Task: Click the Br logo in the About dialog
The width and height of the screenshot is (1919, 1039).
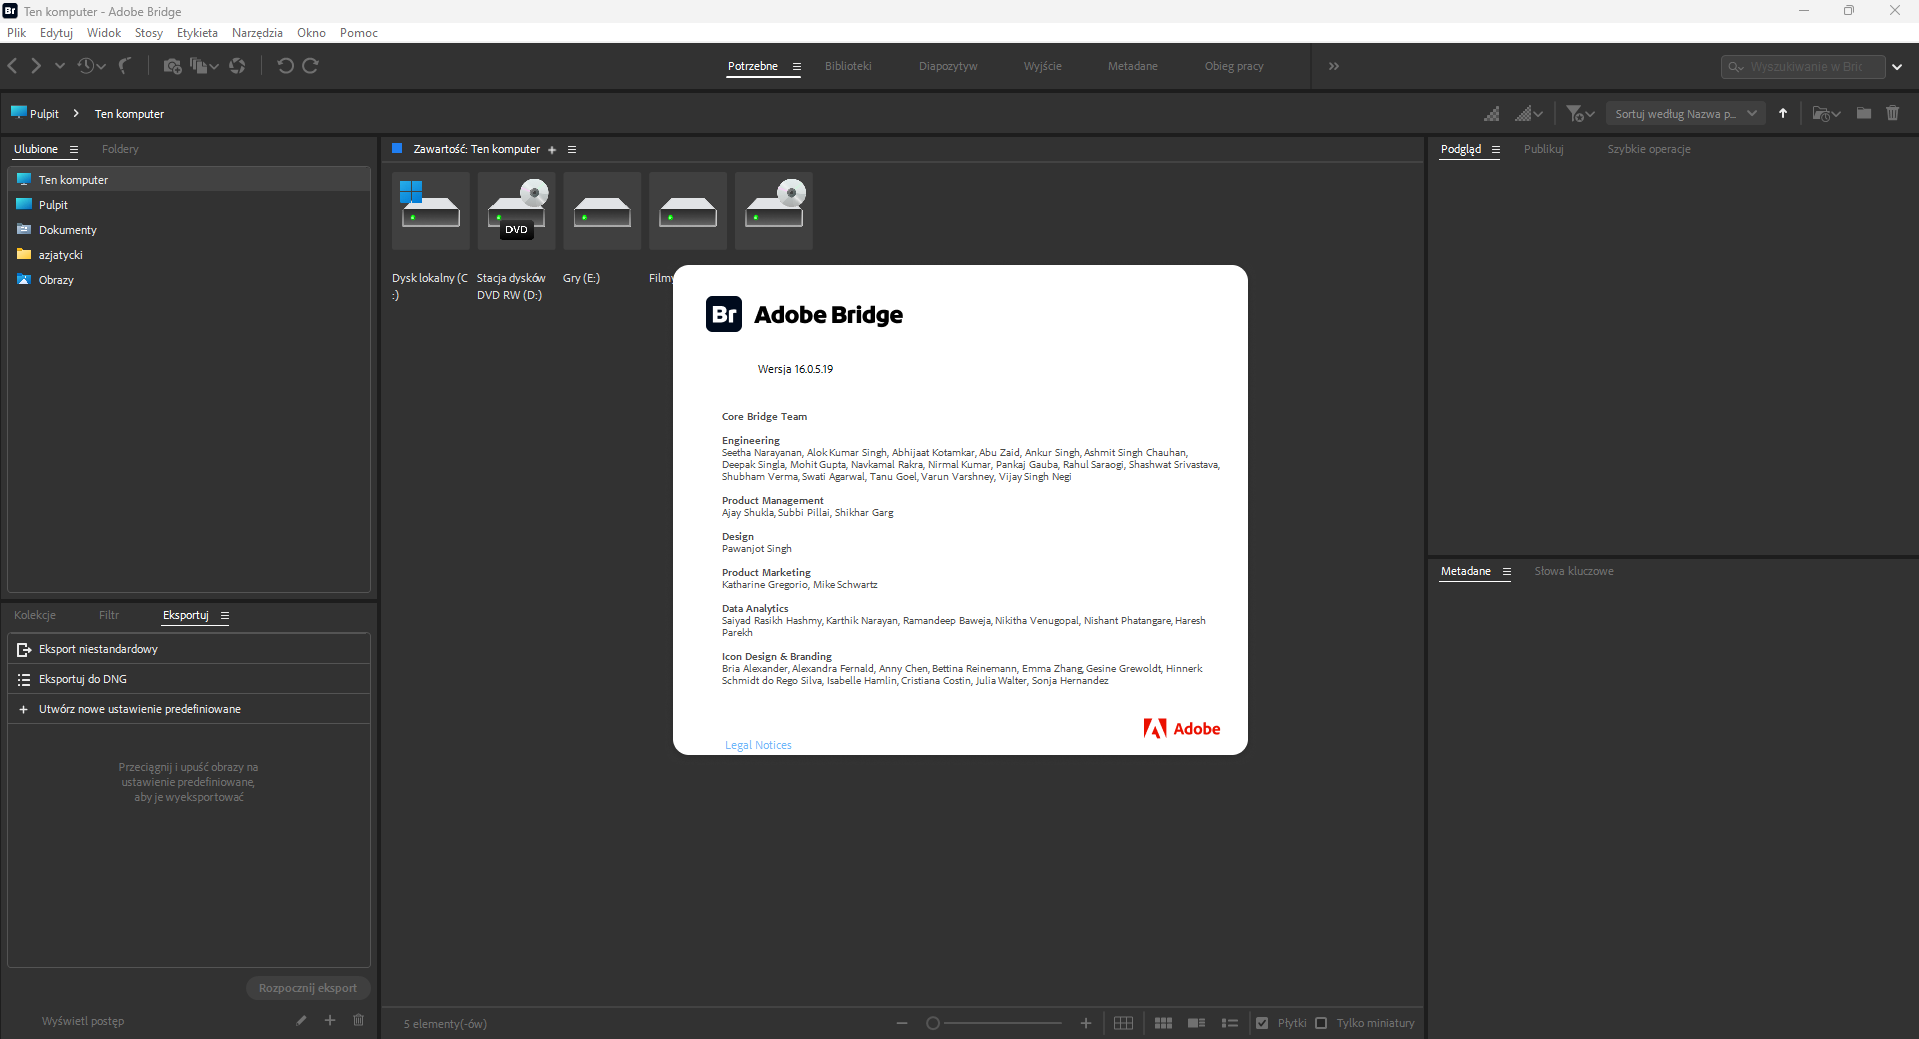Action: tap(724, 314)
